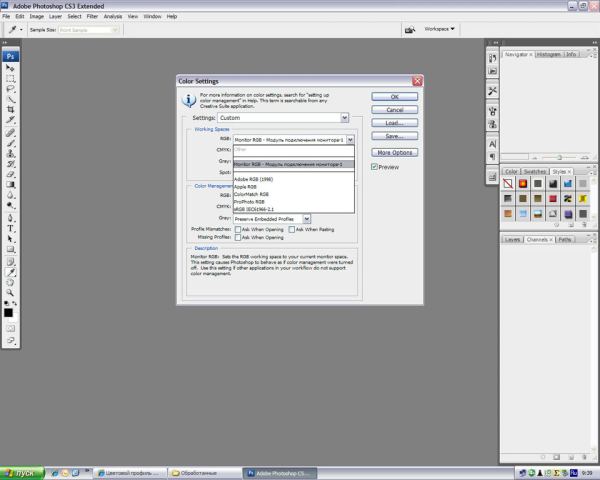Viewport: 600px width, 480px height.
Task: Select the Hand tool
Action: [x=10, y=283]
